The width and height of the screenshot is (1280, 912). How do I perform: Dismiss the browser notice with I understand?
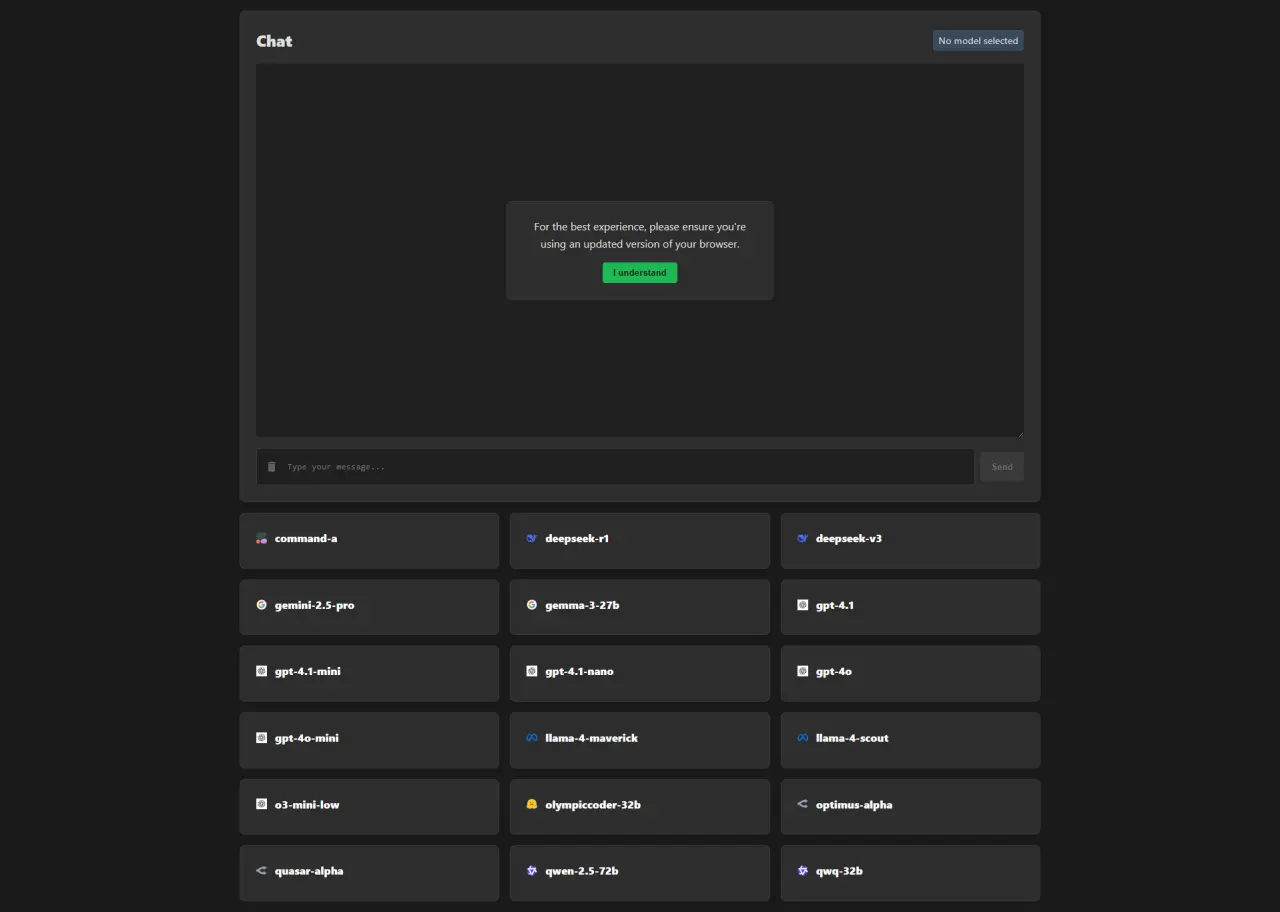(640, 273)
